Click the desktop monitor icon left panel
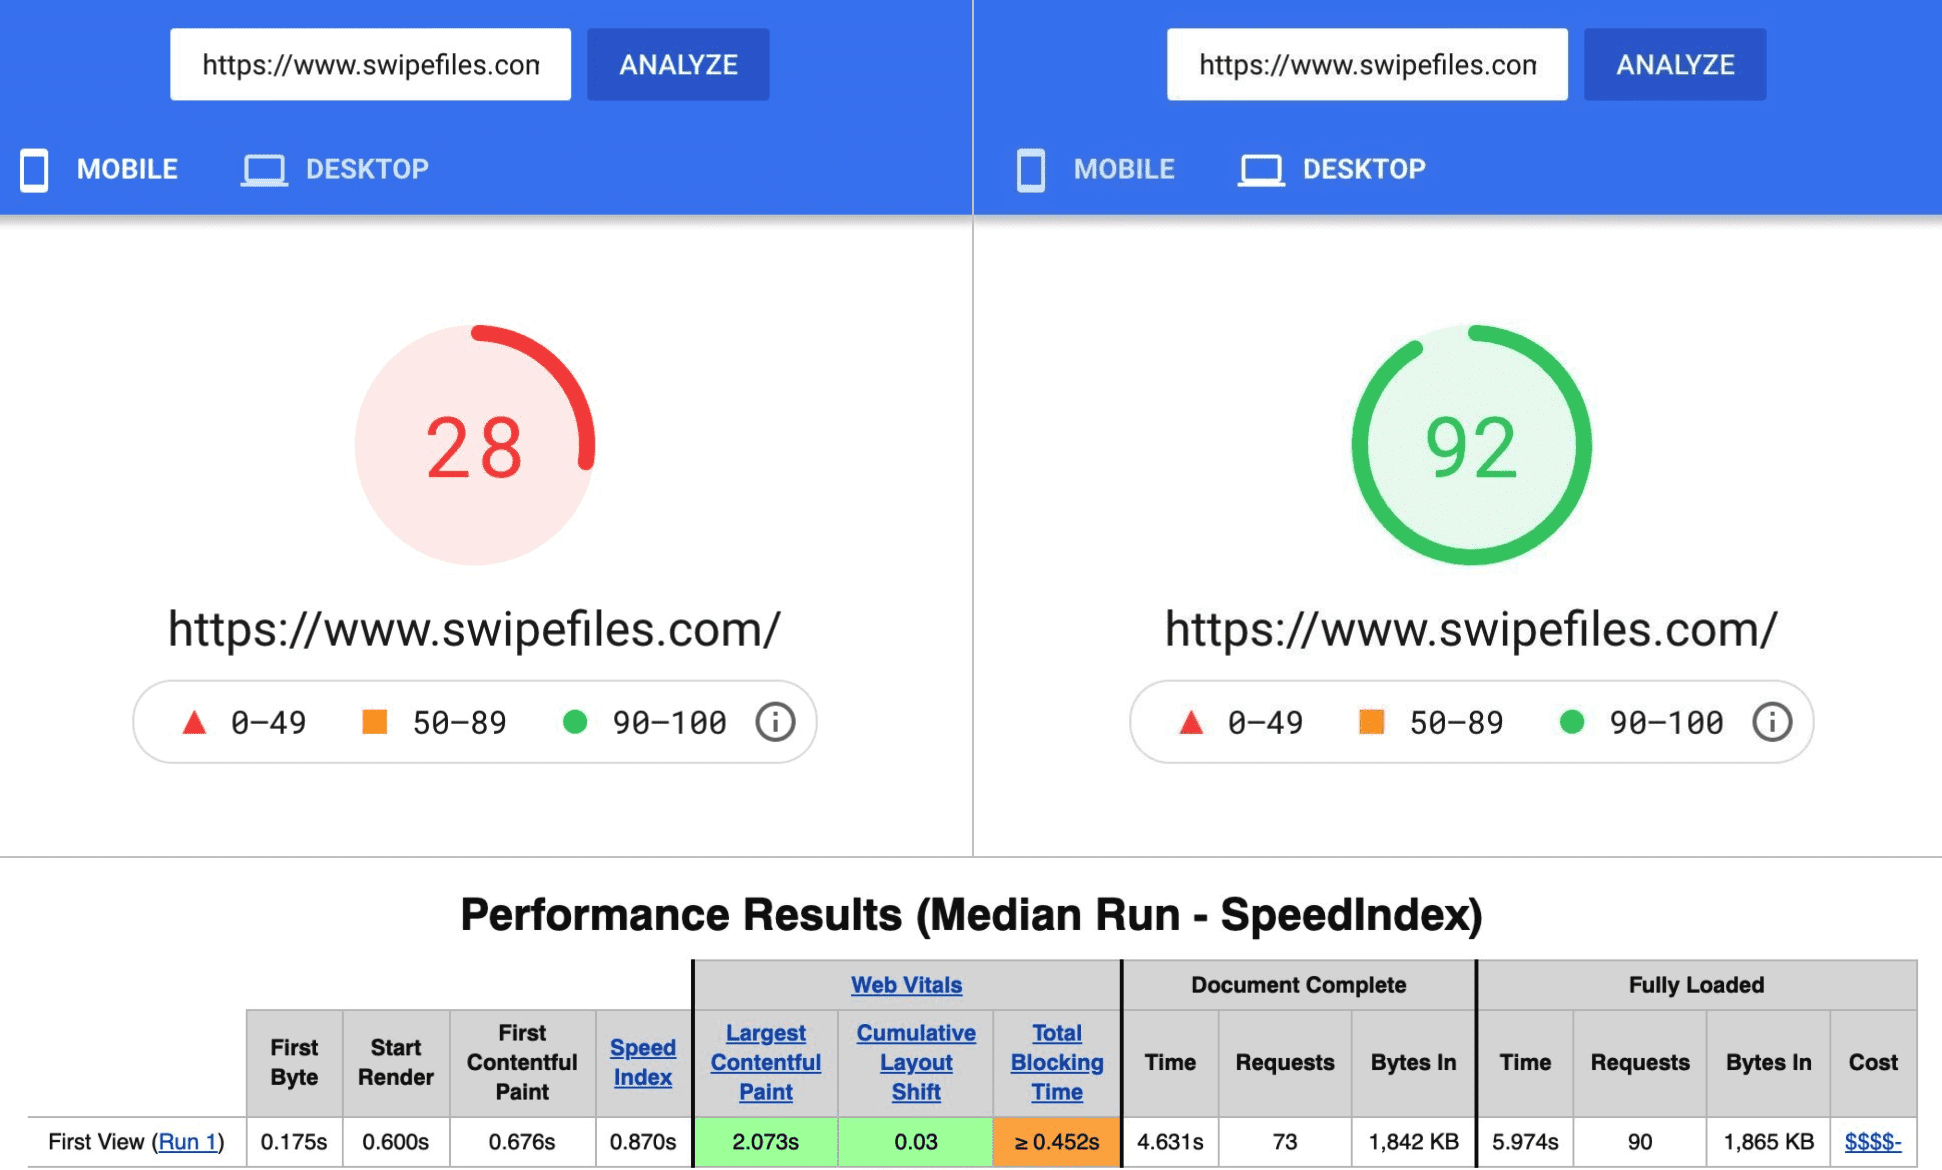 pos(265,169)
